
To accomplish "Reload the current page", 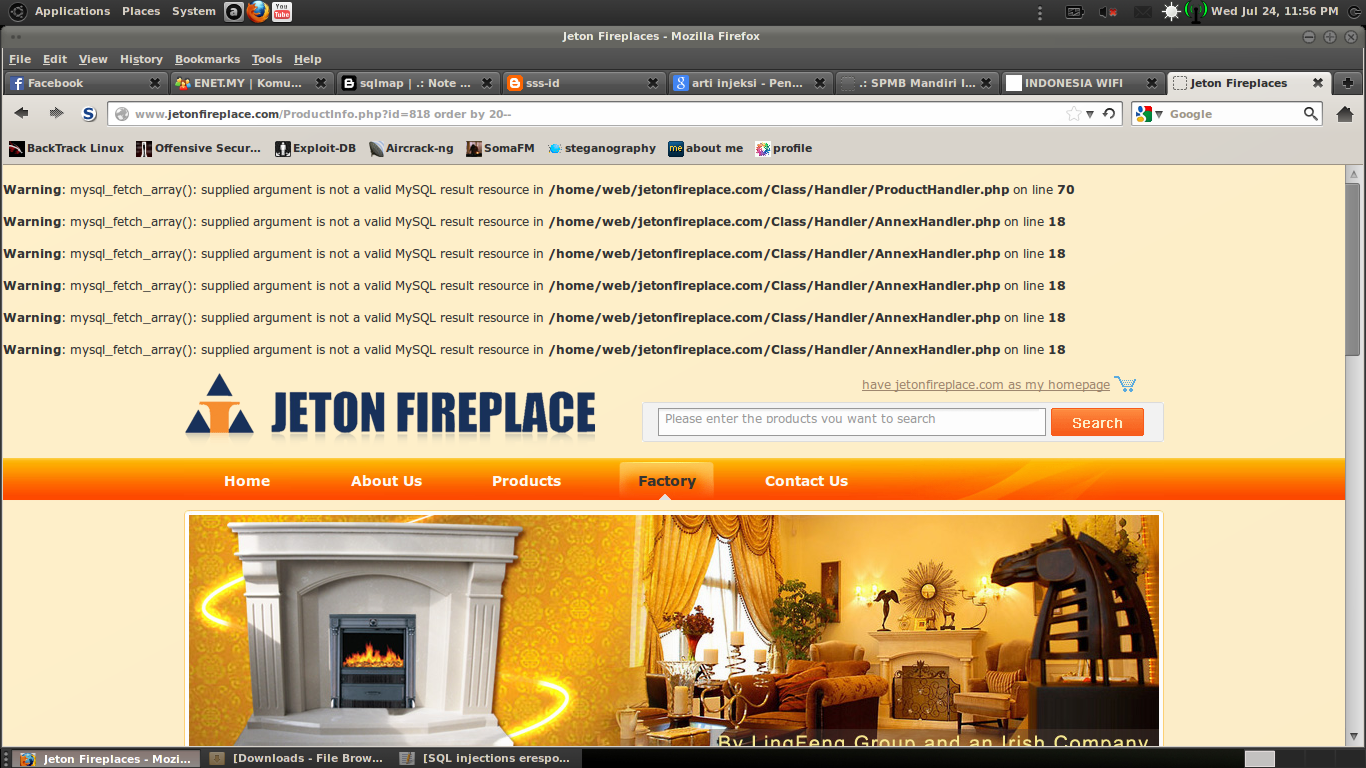I will [x=1107, y=113].
